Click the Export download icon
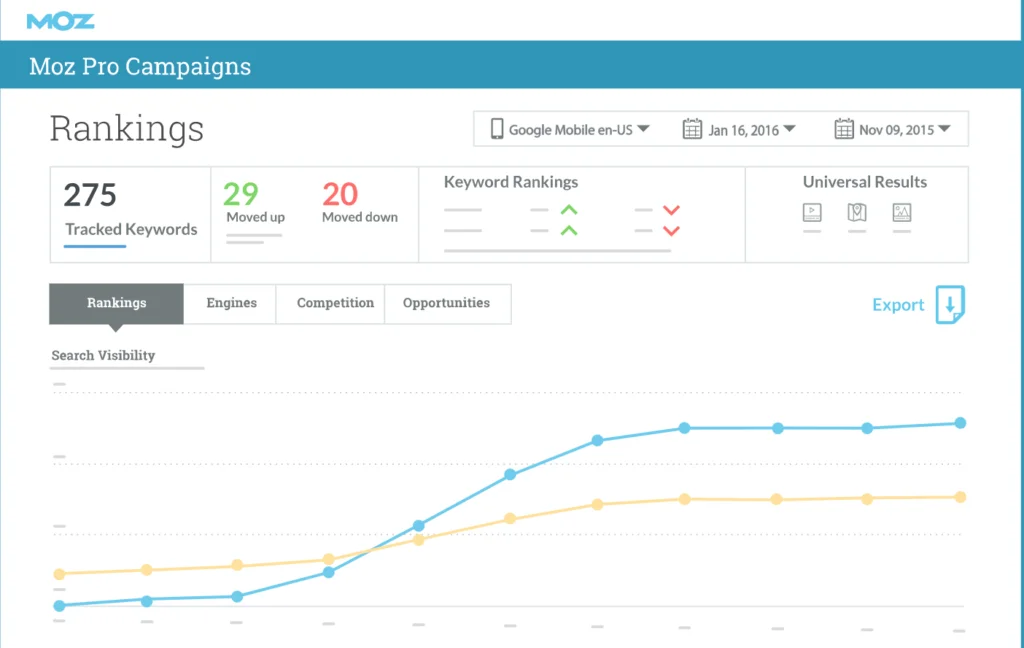The image size is (1024, 648). (x=950, y=305)
